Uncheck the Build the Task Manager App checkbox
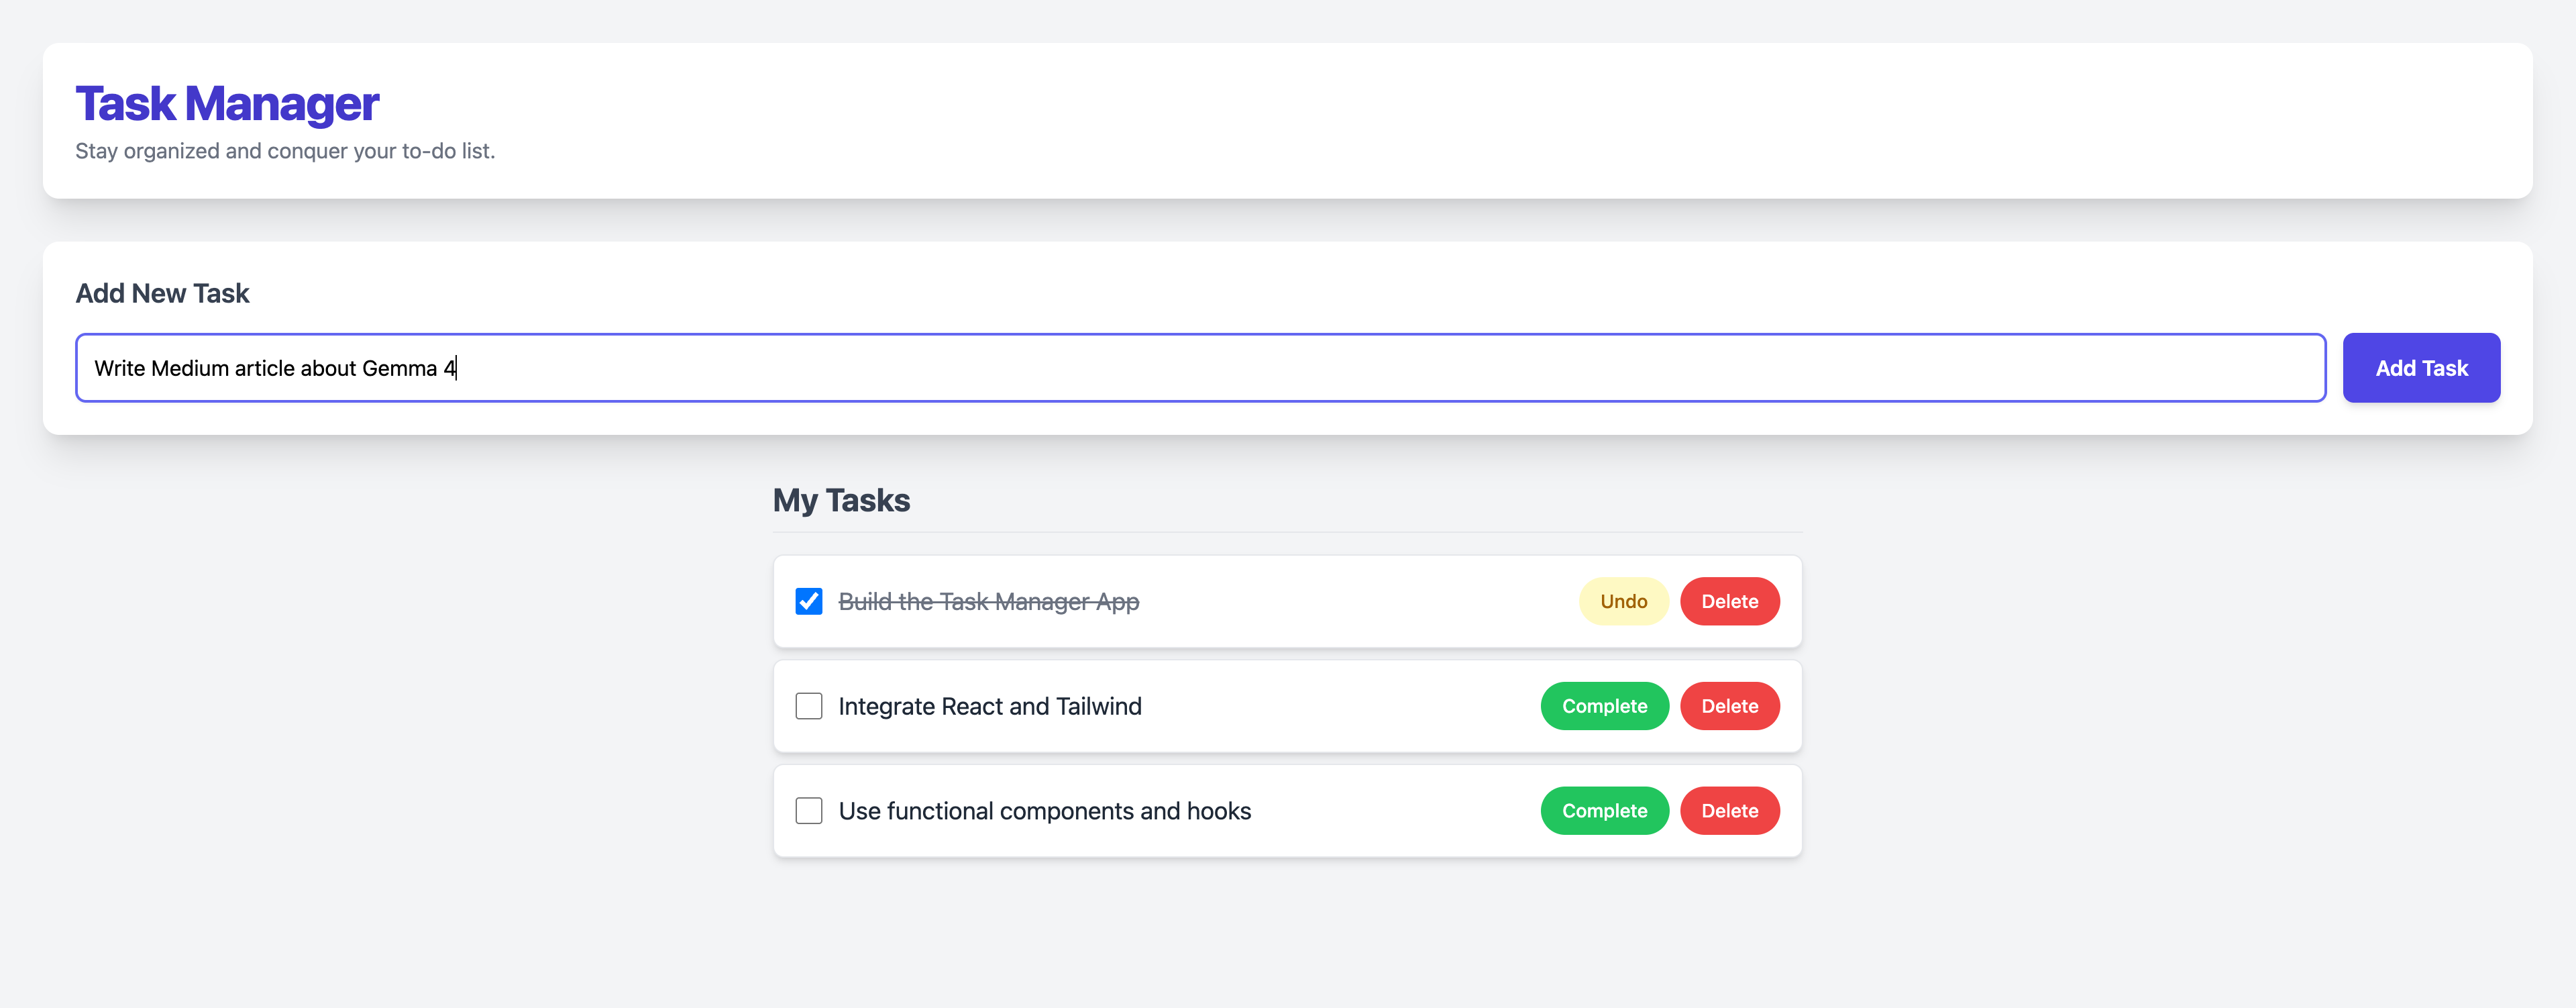The width and height of the screenshot is (2576, 1008). coord(809,601)
